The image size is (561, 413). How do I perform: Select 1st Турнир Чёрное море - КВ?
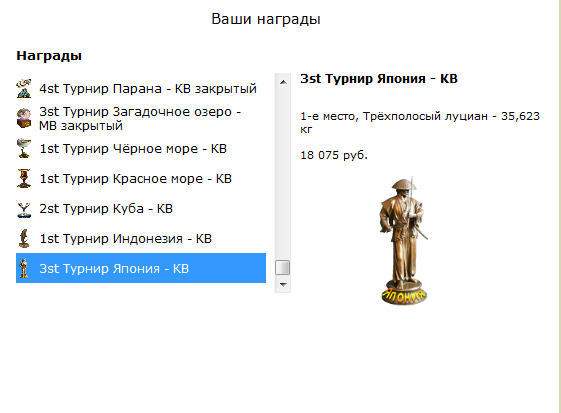tap(141, 149)
